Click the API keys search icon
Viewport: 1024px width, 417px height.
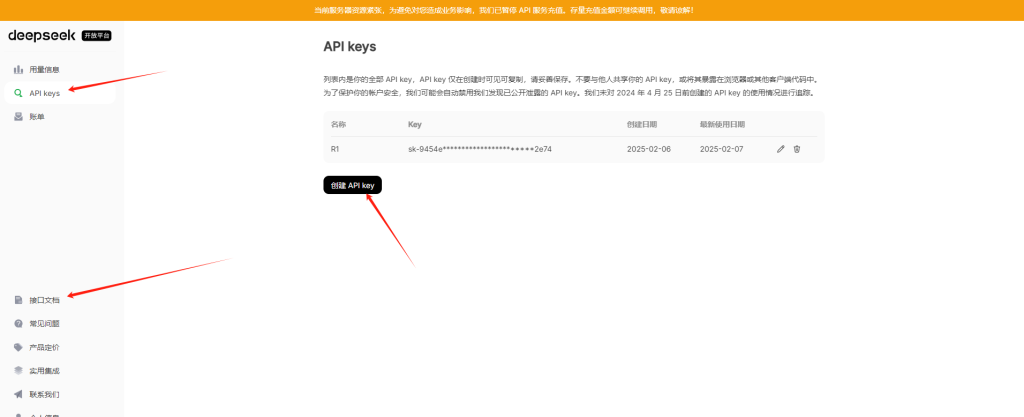pos(19,93)
